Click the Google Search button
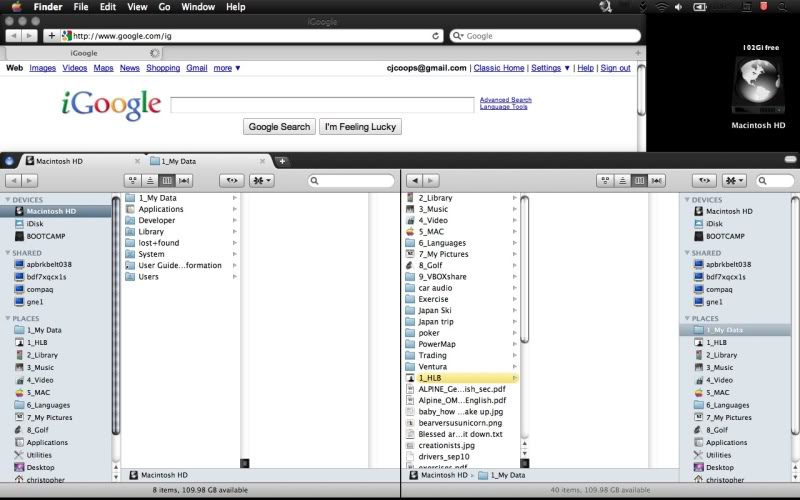The image size is (800, 500). (279, 127)
